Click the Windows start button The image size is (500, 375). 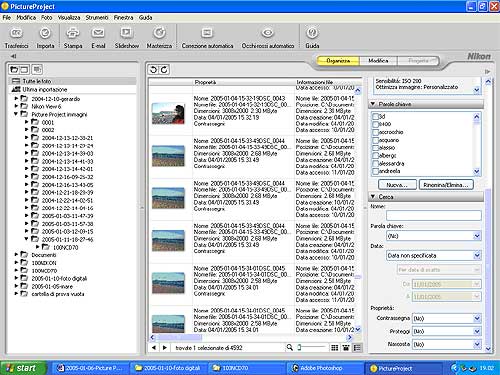pos(23,368)
